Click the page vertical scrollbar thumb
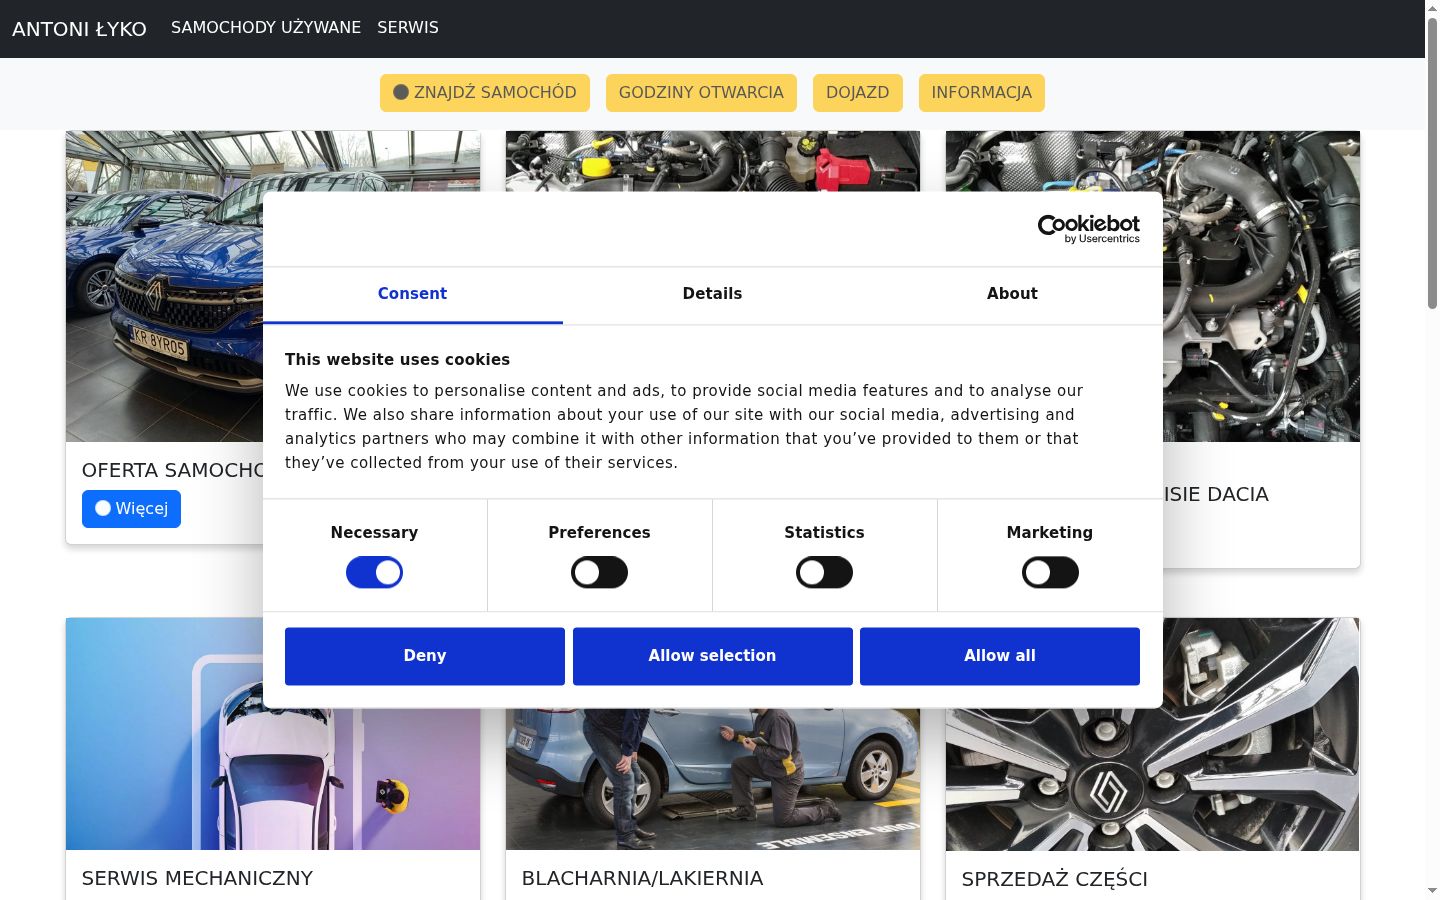This screenshot has width=1440, height=900. 1432,164
